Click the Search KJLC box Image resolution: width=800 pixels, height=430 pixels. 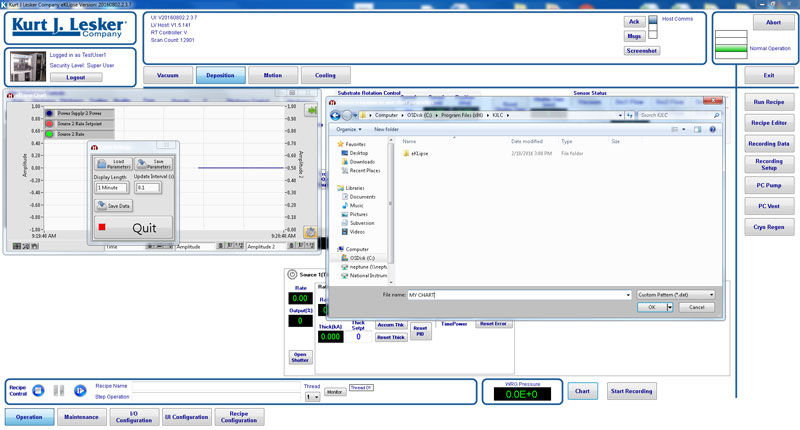(x=679, y=115)
